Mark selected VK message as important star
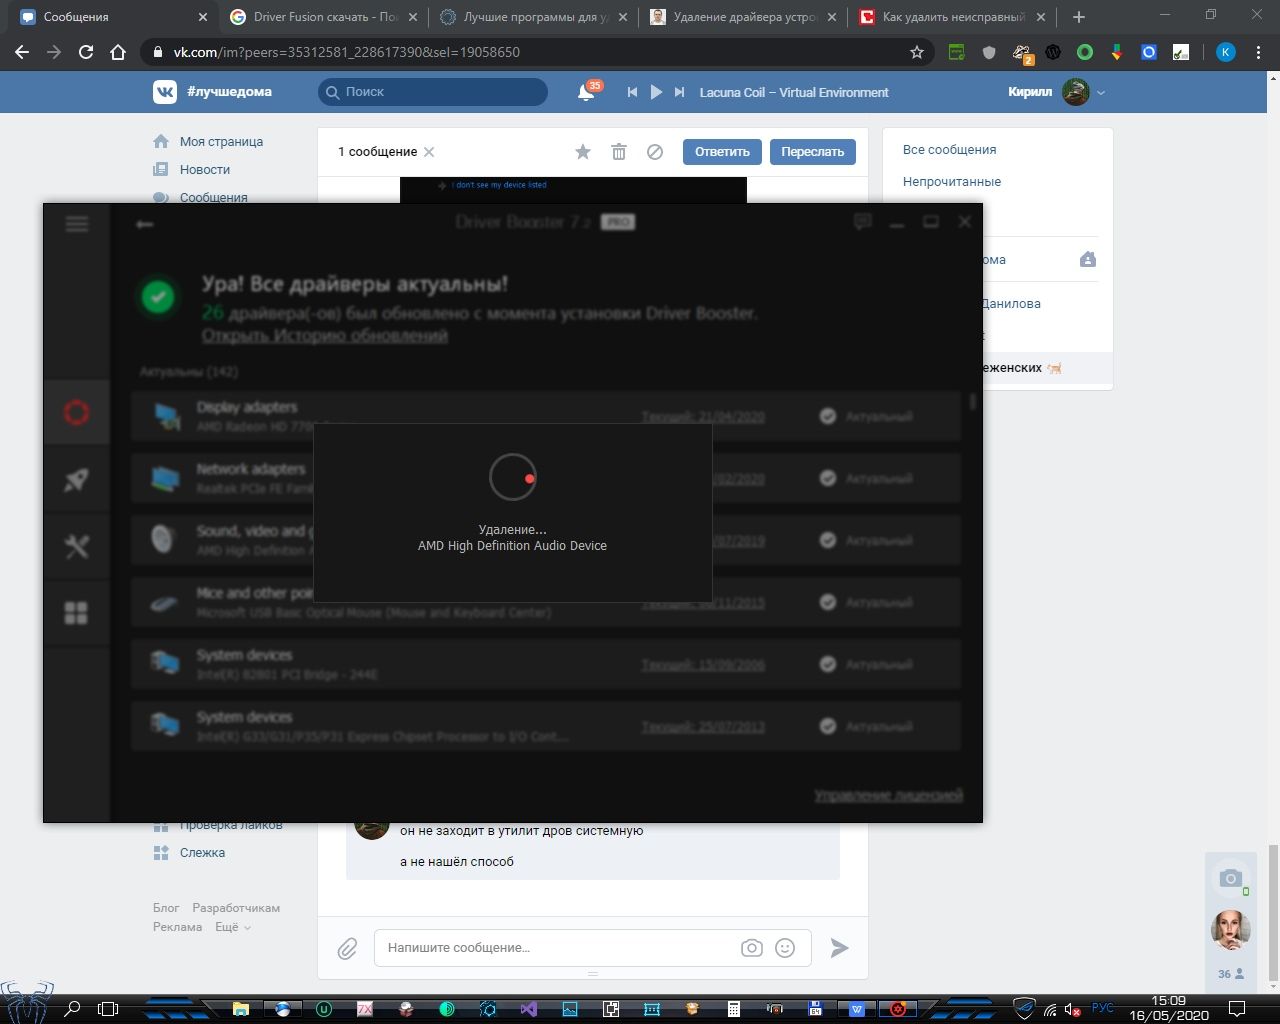The height and width of the screenshot is (1024, 1280). click(583, 152)
